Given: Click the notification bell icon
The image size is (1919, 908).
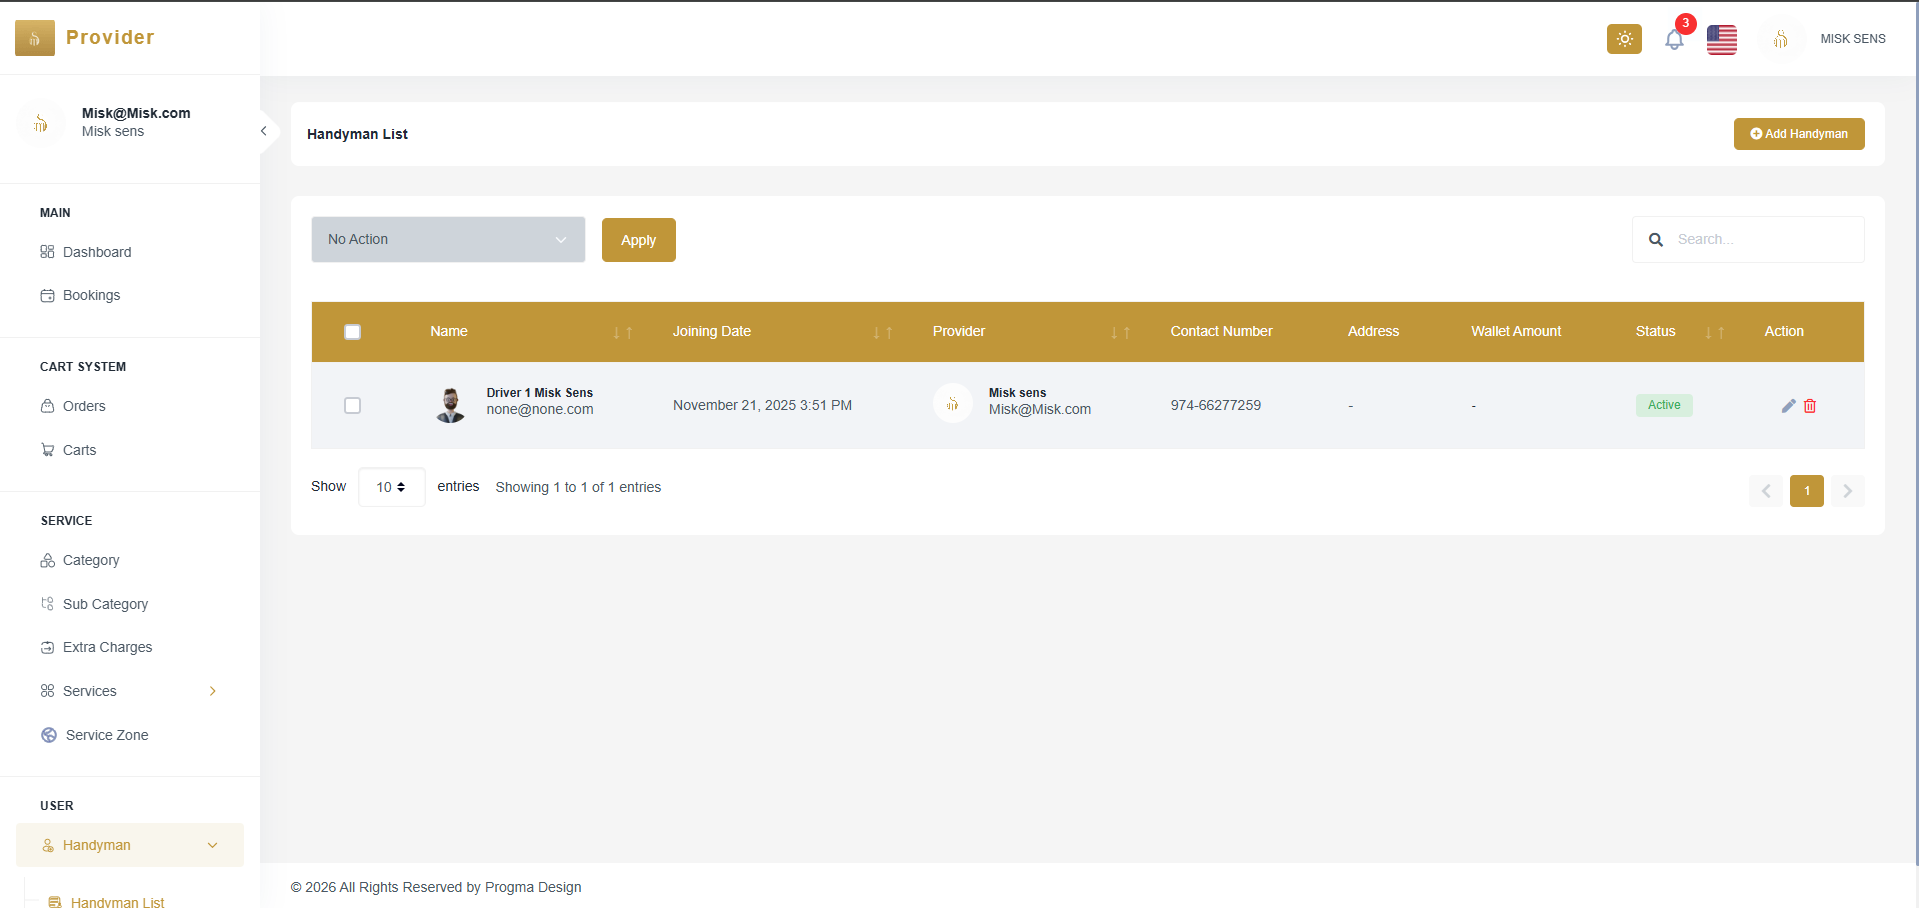Looking at the screenshot, I should click(x=1675, y=39).
